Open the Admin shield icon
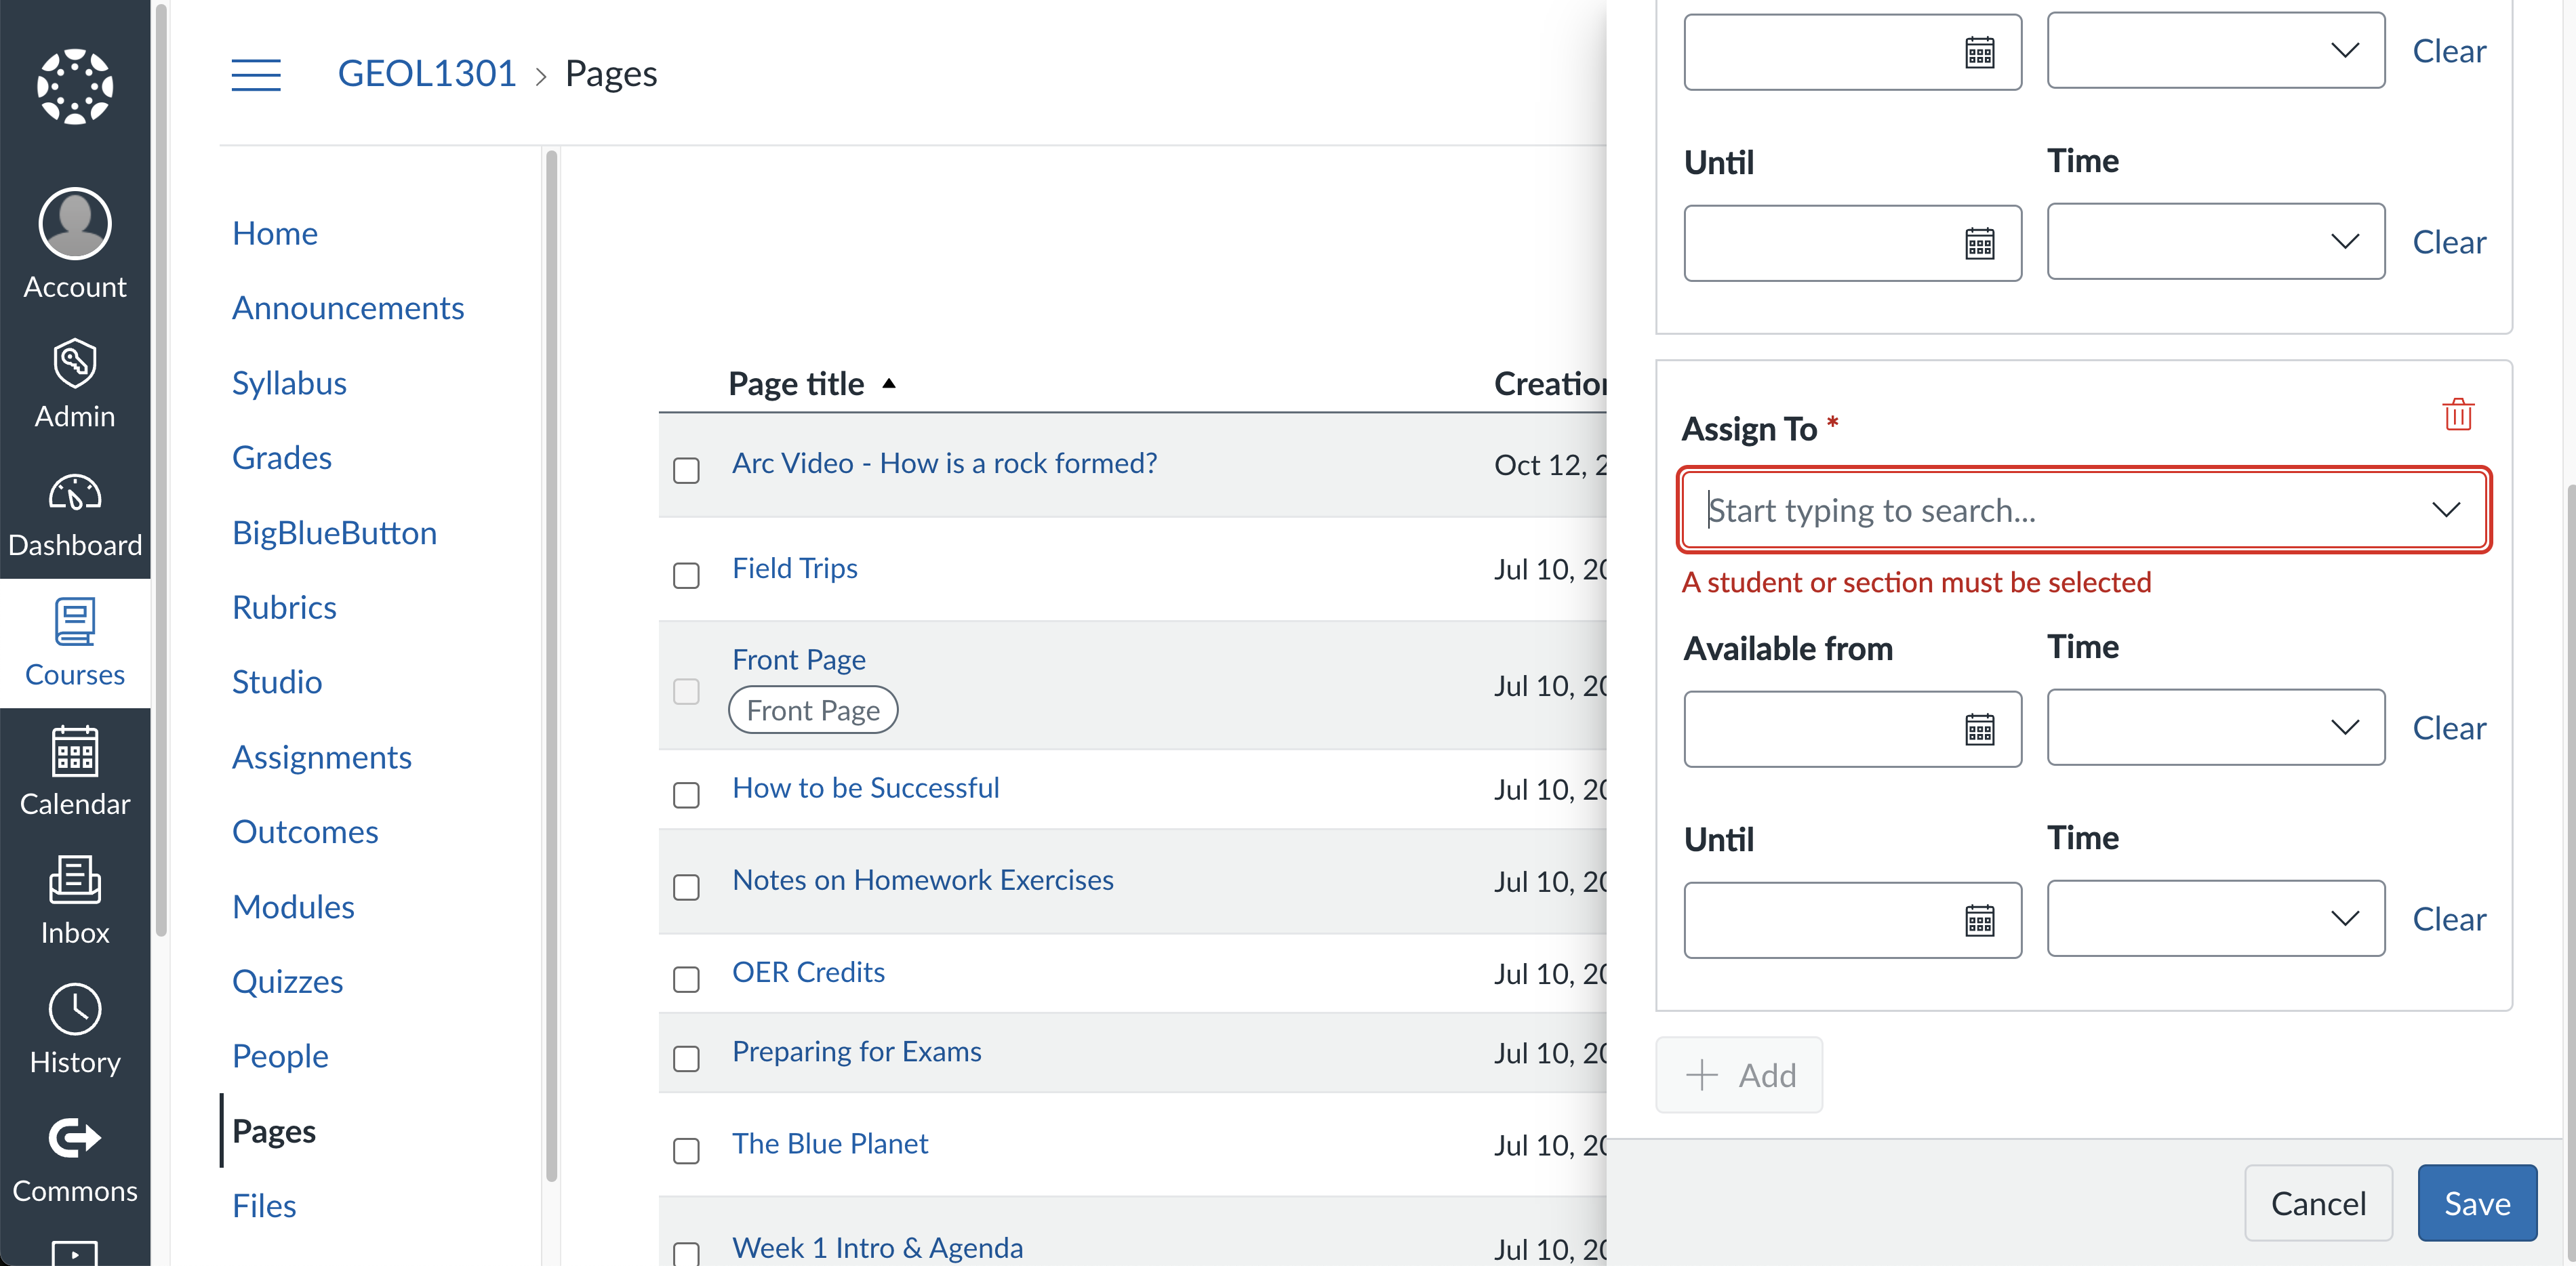 pyautogui.click(x=75, y=363)
